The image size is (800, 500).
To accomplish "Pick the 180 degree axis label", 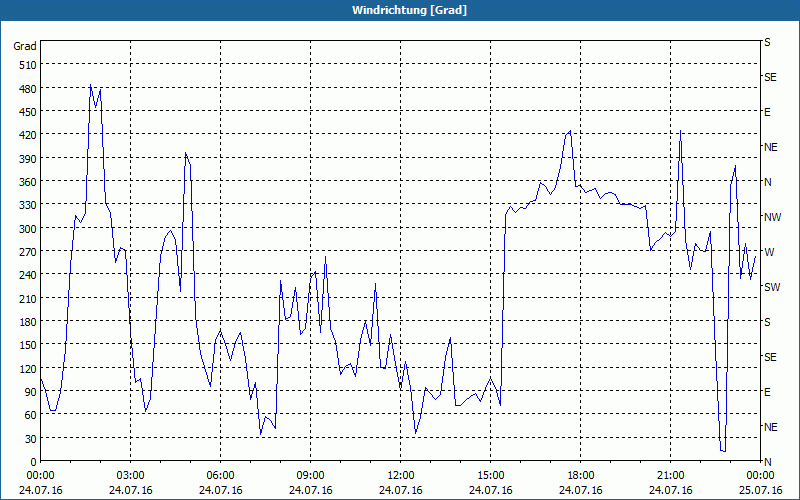I will click(28, 322).
